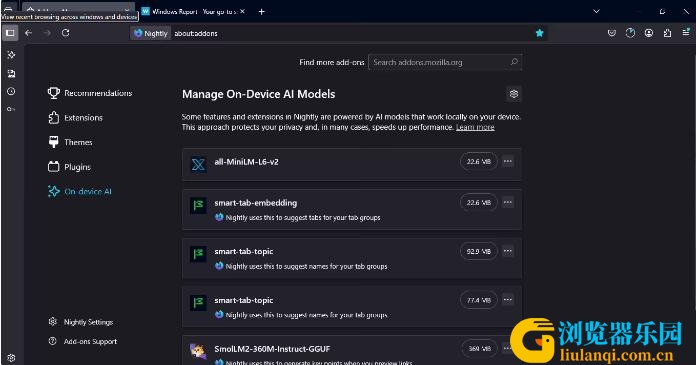Click the addons.mozilla.org search field
Screen dimensions: 696x365
point(445,62)
